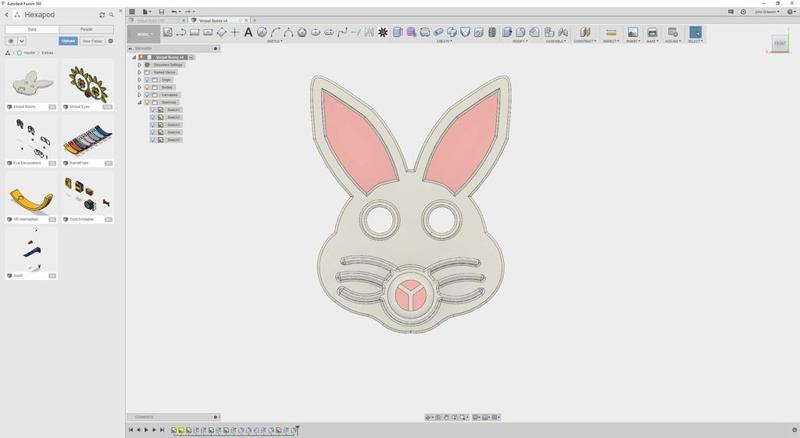The height and width of the screenshot is (438, 800).
Task: Collapse the Sketches folder in browser
Action: pyautogui.click(x=140, y=102)
